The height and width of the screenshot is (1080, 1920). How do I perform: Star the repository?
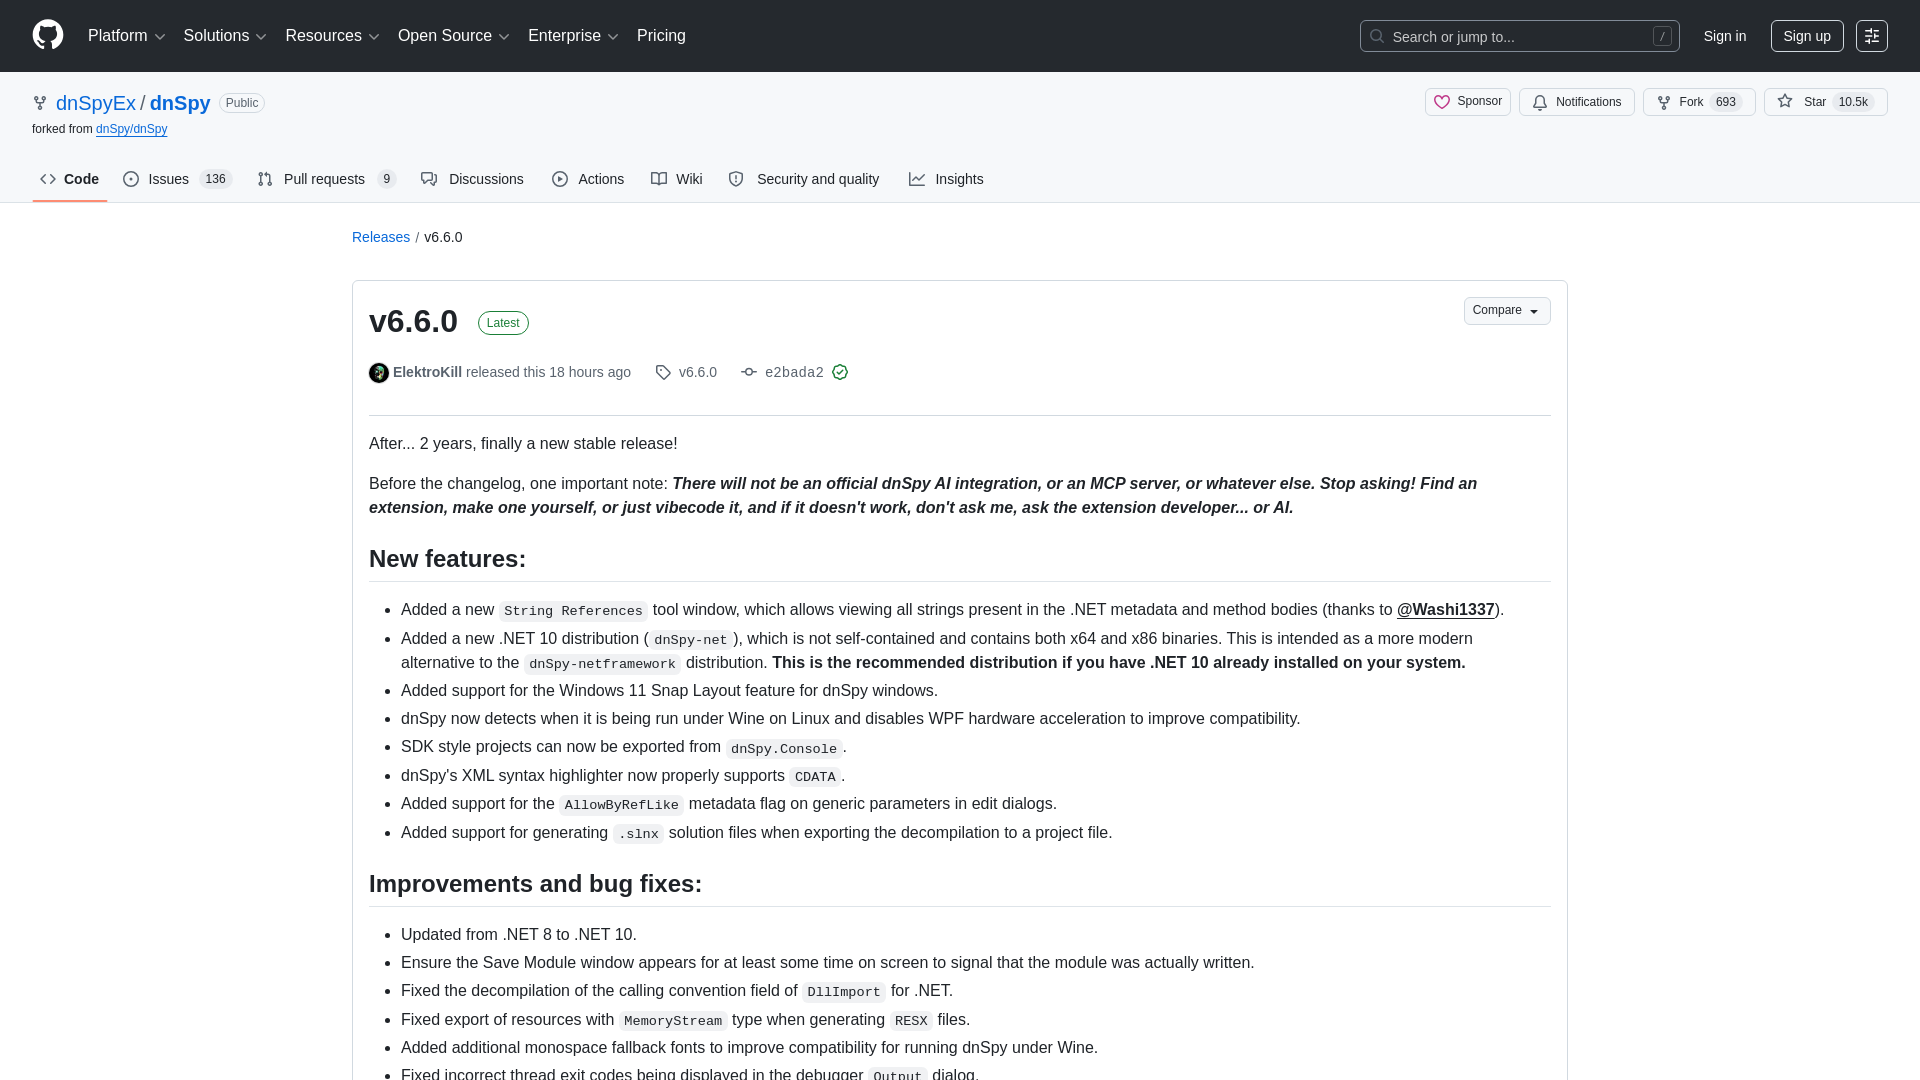point(1825,102)
